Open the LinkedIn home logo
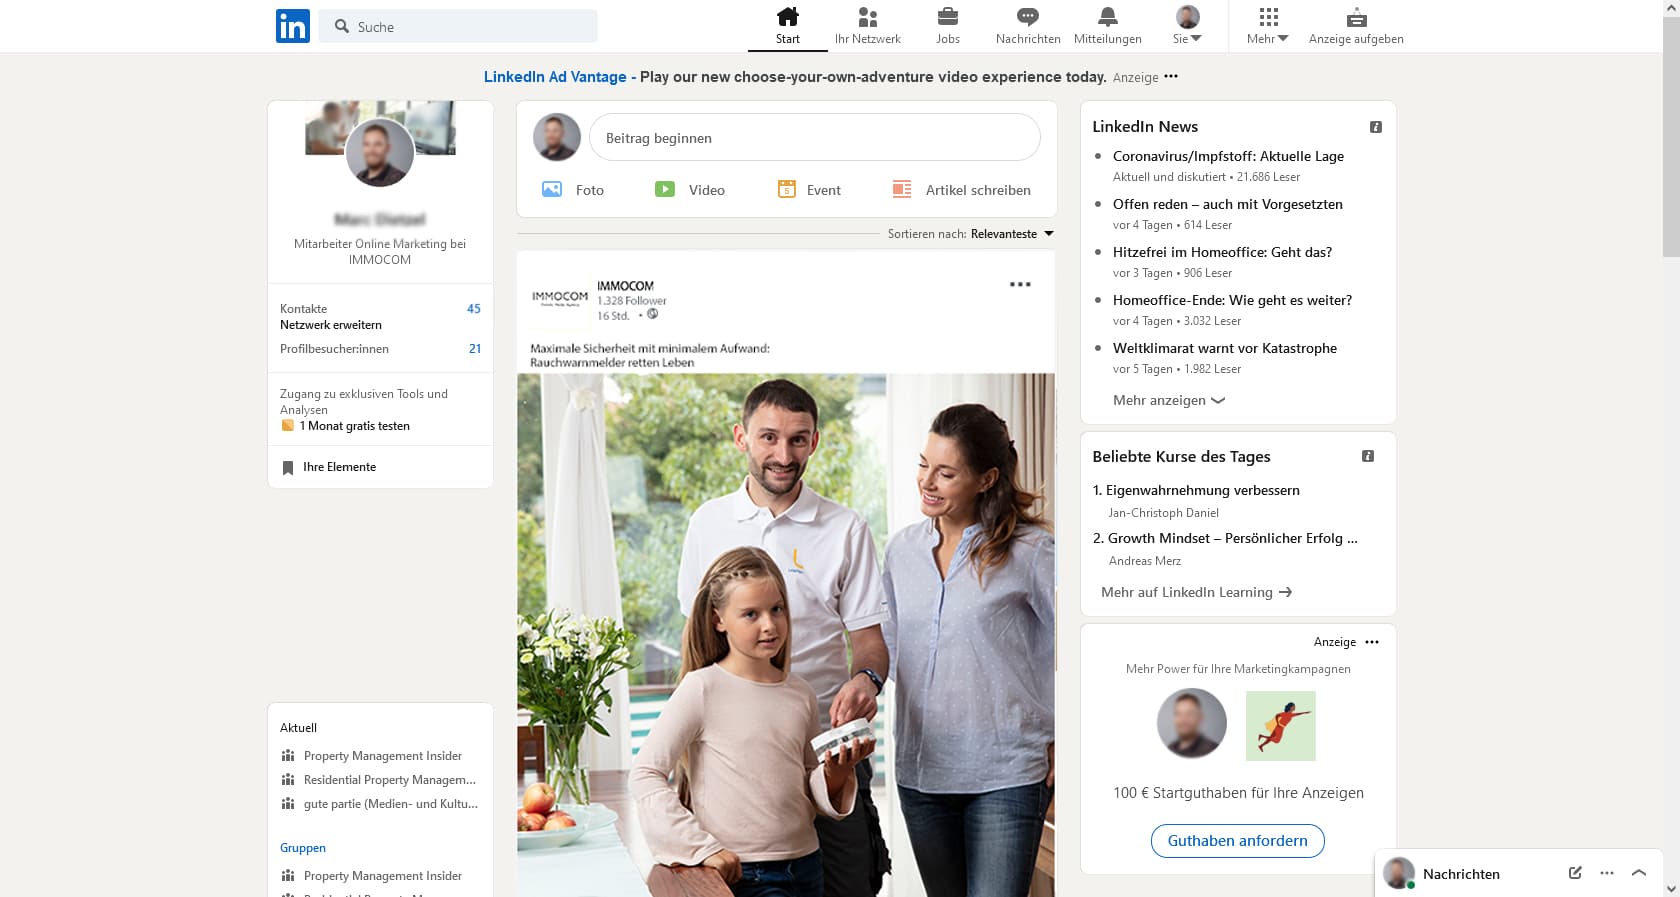This screenshot has height=897, width=1680. point(293,26)
